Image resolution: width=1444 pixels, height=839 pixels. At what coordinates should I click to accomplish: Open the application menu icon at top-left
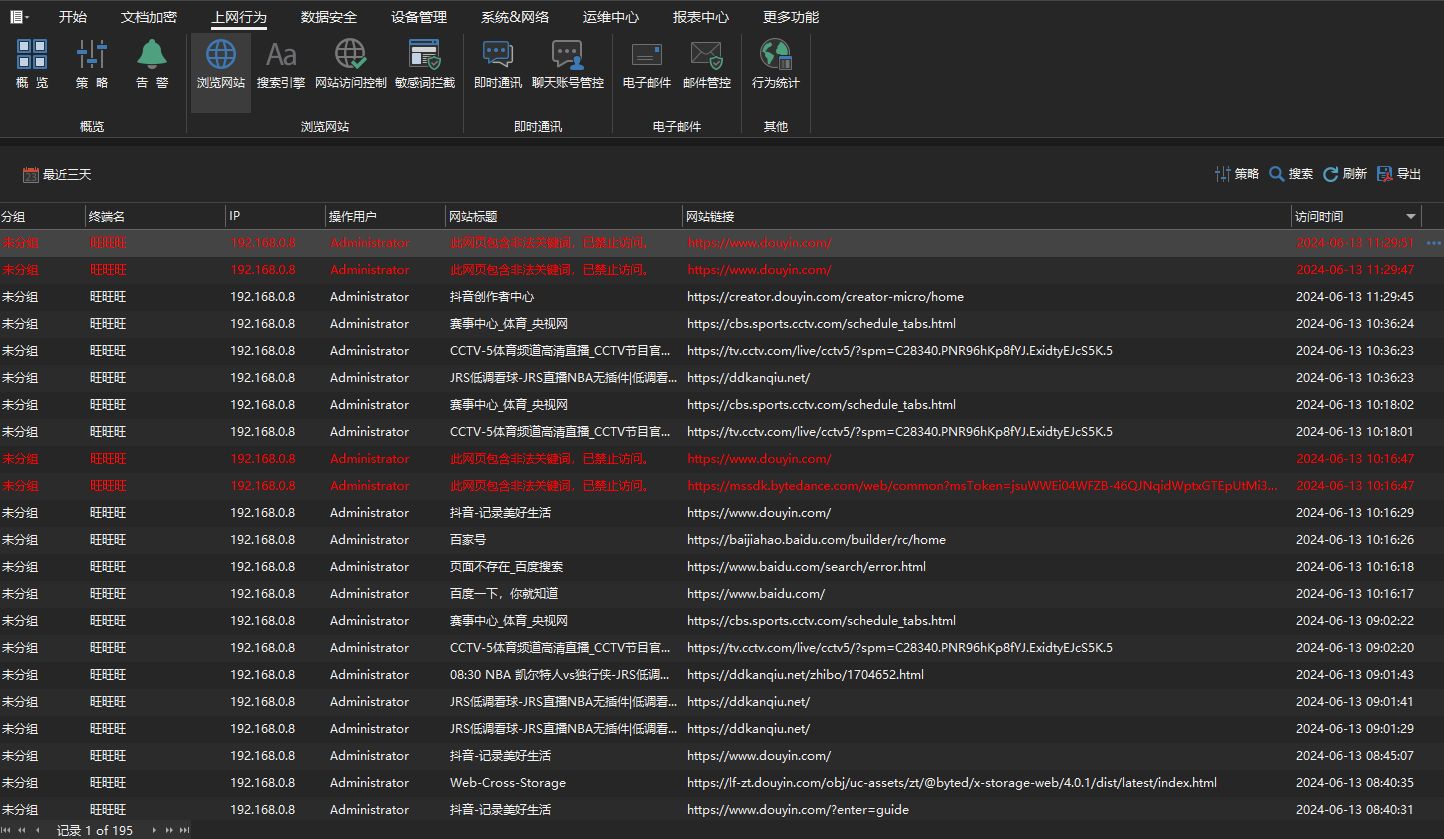click(x=19, y=17)
